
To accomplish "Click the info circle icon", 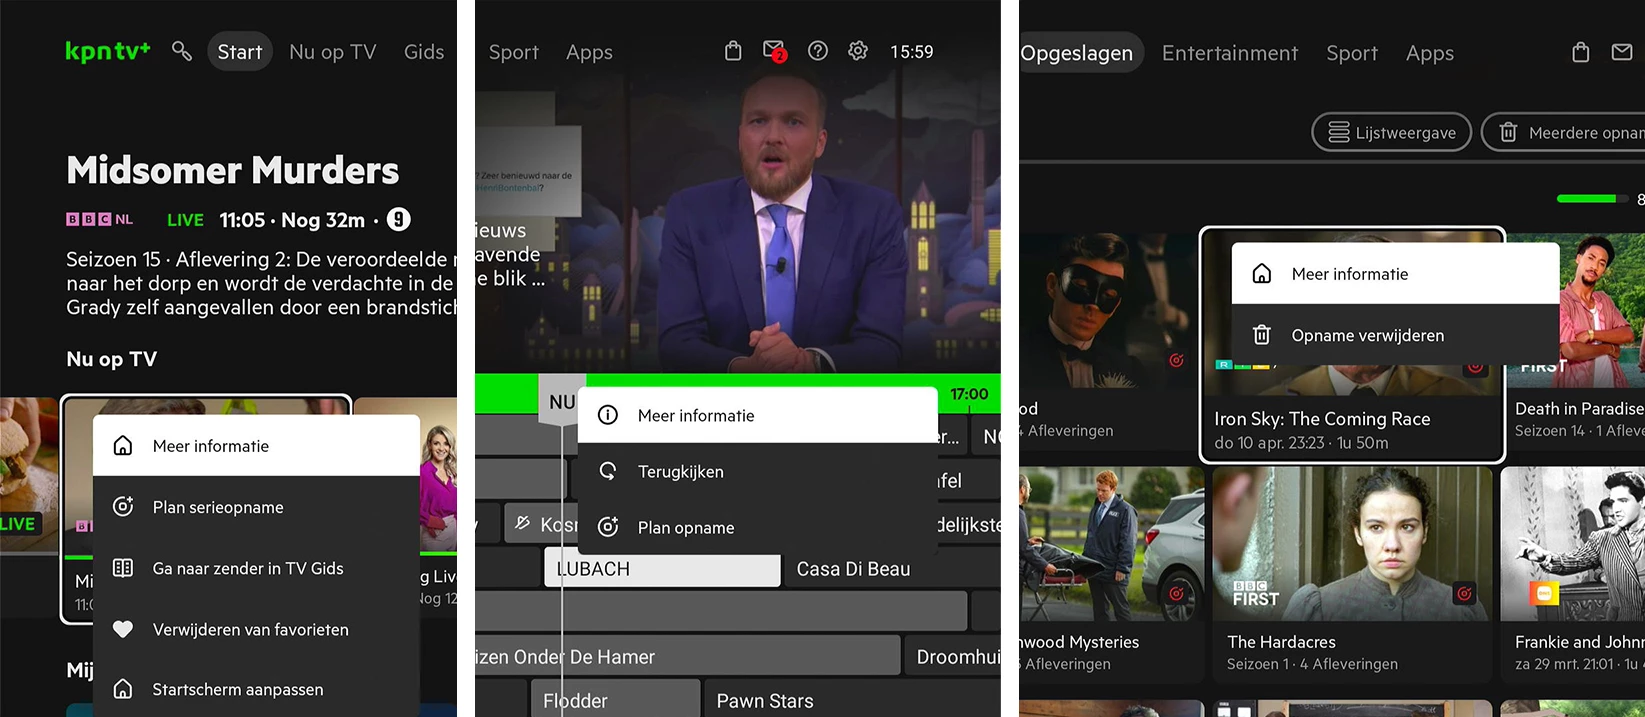I will 608,415.
